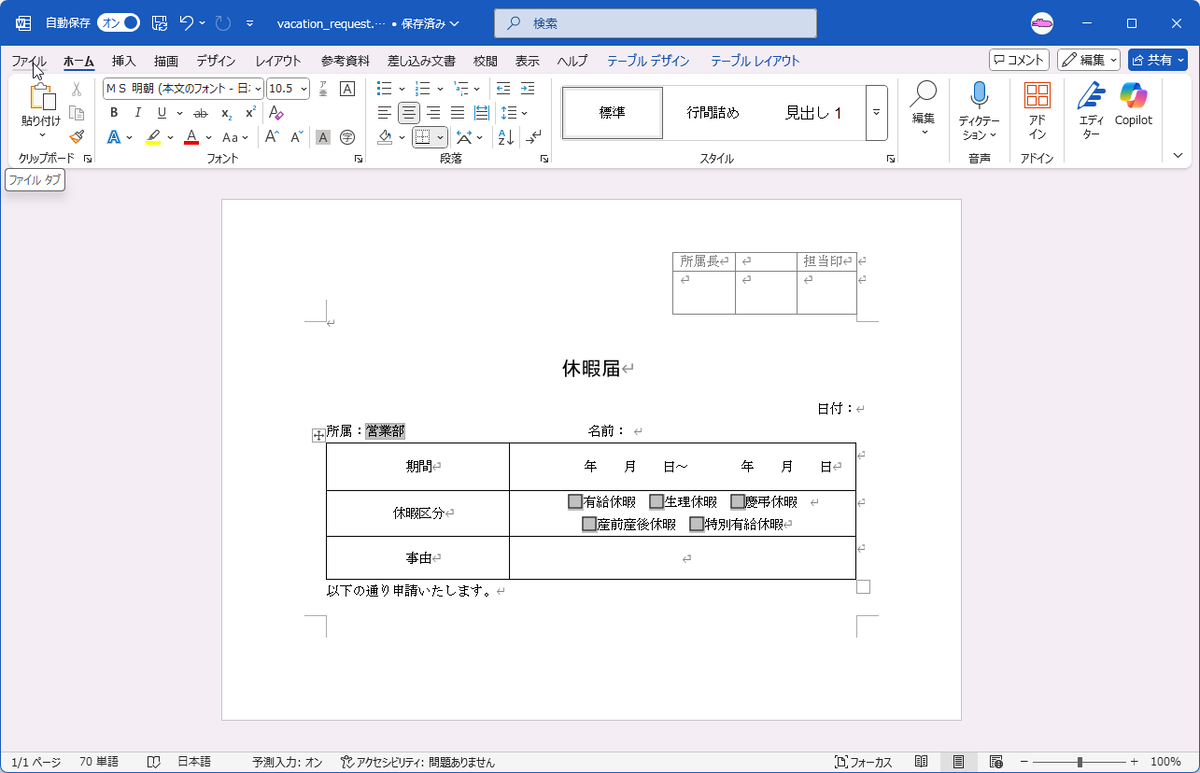Decrease paragraph indent
1200x773 pixels.
tap(503, 88)
